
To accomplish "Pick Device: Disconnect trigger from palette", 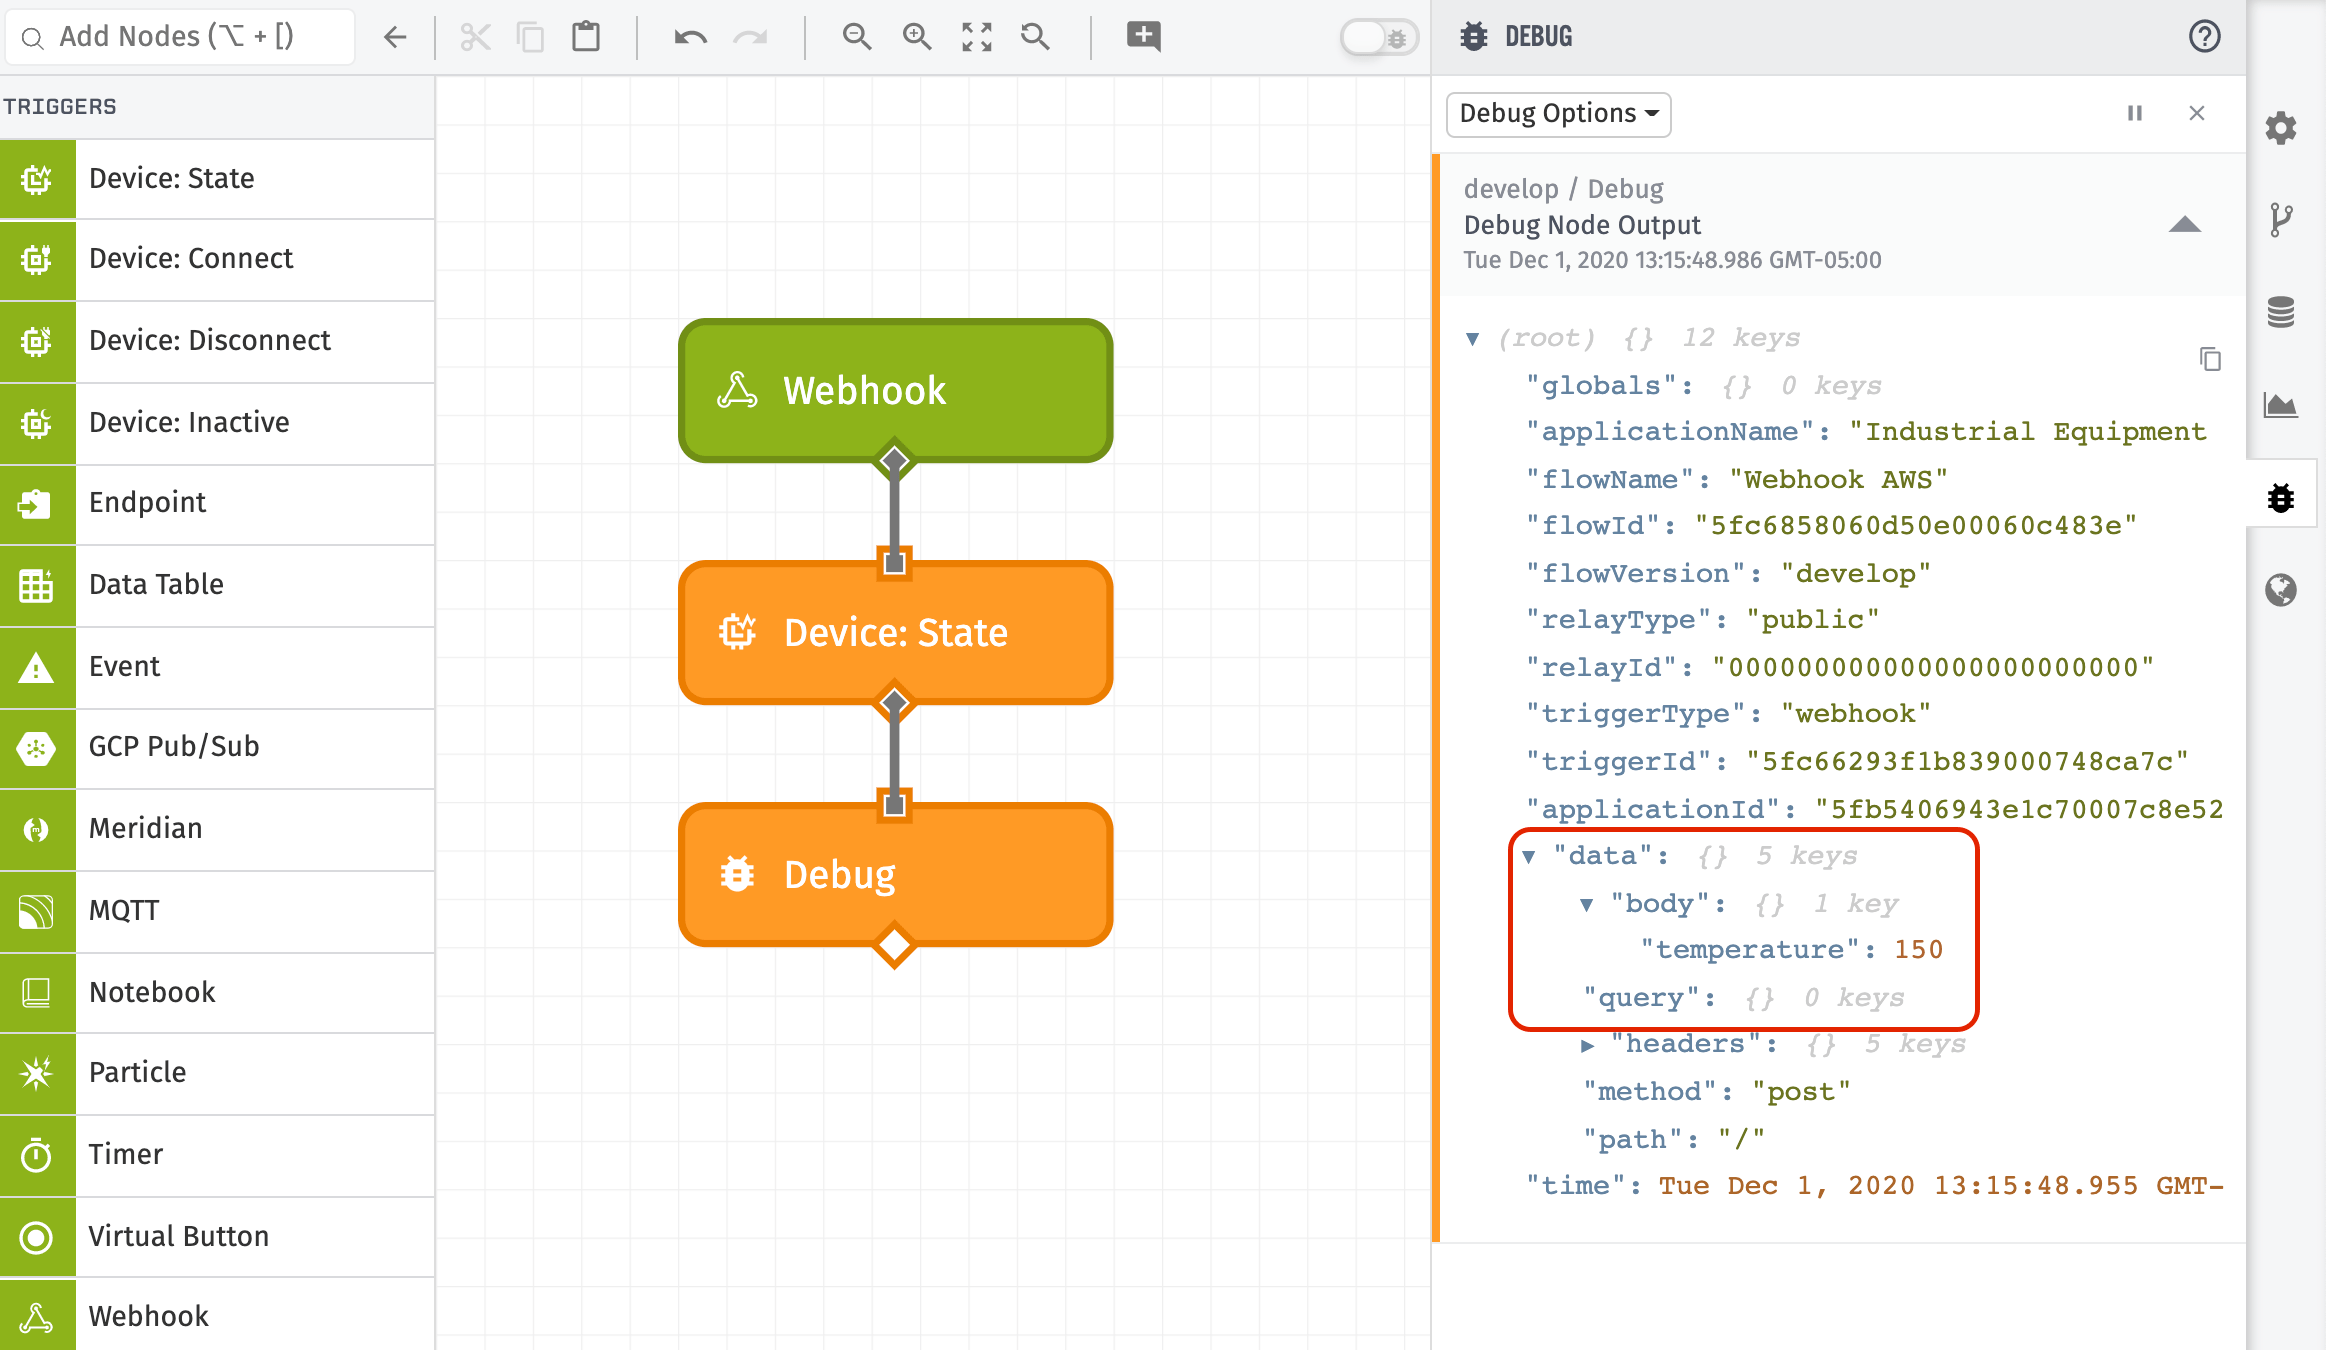I will pos(217,341).
